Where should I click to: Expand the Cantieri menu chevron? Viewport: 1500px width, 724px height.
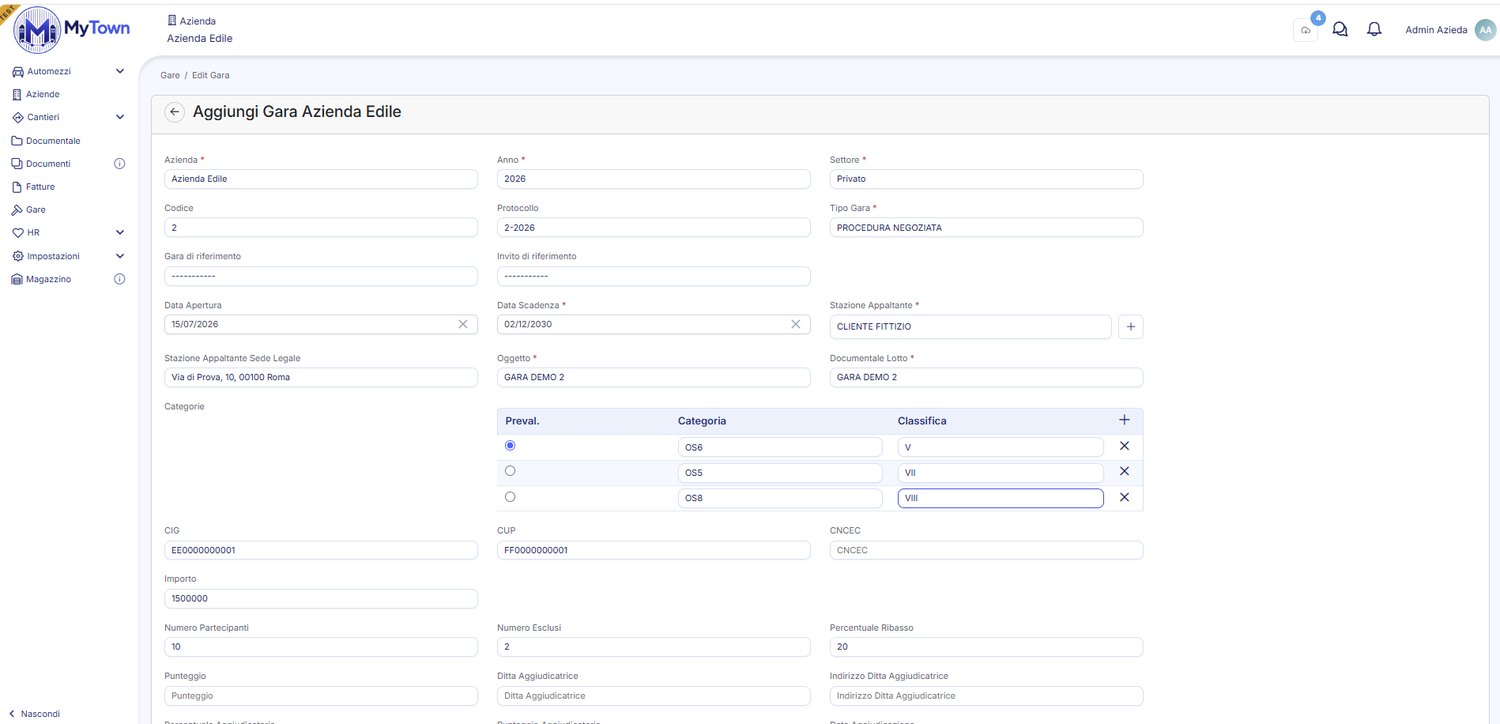coord(120,117)
